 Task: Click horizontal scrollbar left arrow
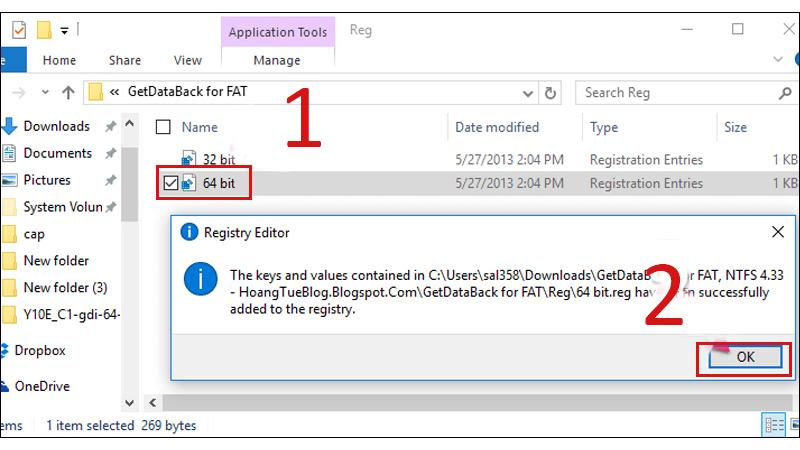coord(153,403)
